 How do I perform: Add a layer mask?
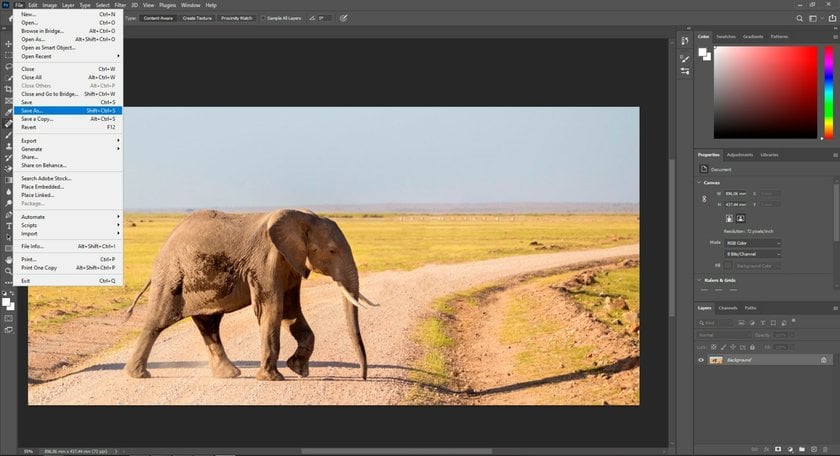[778, 449]
